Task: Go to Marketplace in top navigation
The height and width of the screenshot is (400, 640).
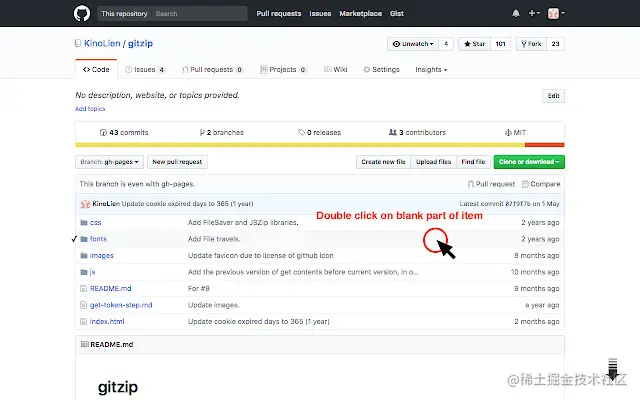Action: (360, 13)
